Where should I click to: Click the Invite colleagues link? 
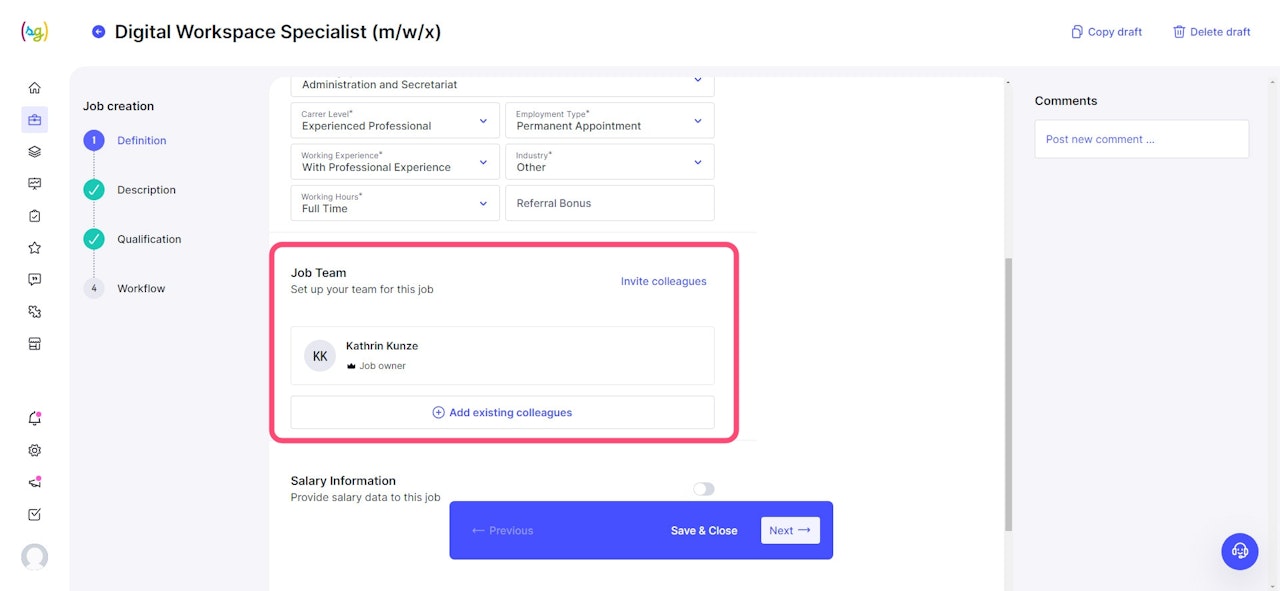click(663, 282)
